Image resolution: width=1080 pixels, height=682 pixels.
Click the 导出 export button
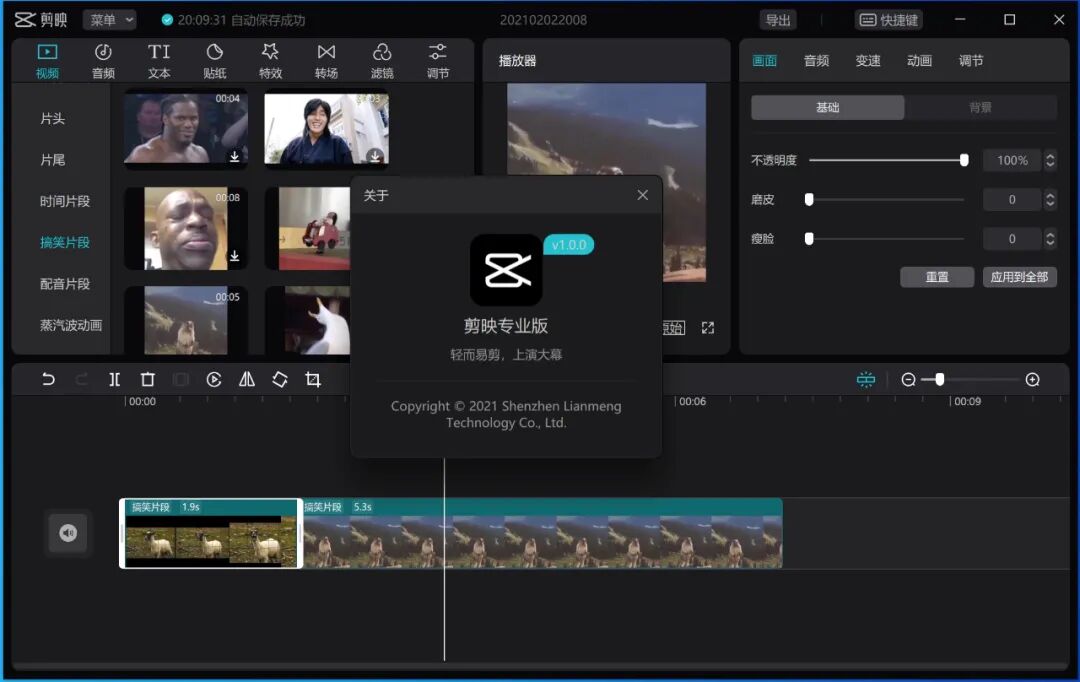coord(778,19)
